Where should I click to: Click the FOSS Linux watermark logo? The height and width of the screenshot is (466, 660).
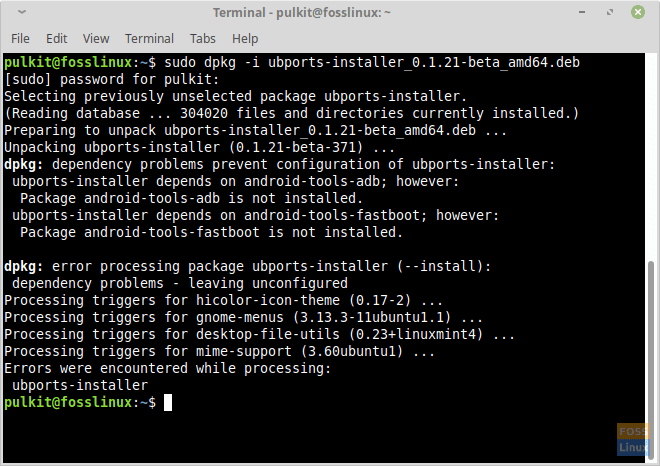click(631, 437)
